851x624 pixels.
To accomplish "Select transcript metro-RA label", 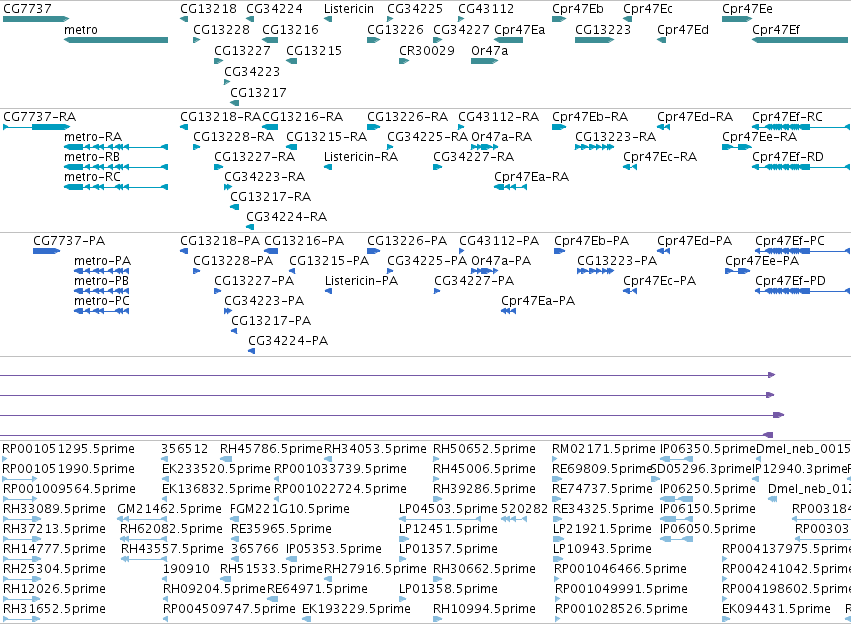I will [x=93, y=137].
